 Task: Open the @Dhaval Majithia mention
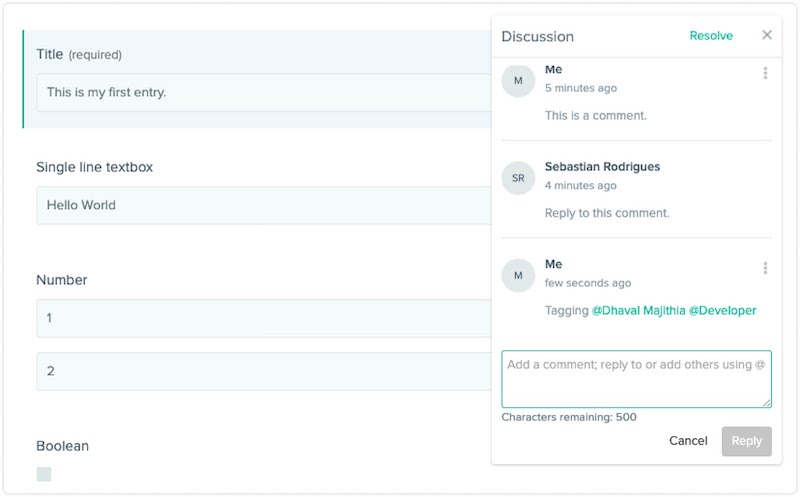click(638, 311)
